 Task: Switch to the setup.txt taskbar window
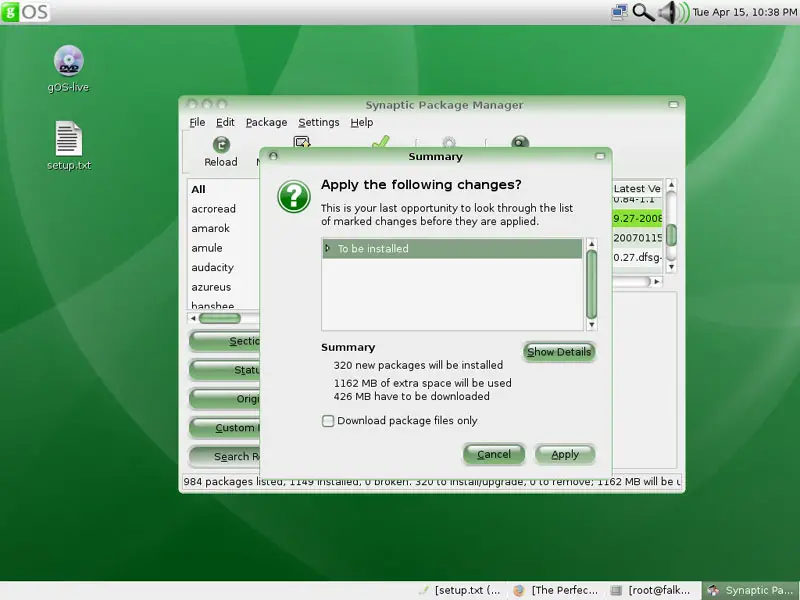point(459,590)
